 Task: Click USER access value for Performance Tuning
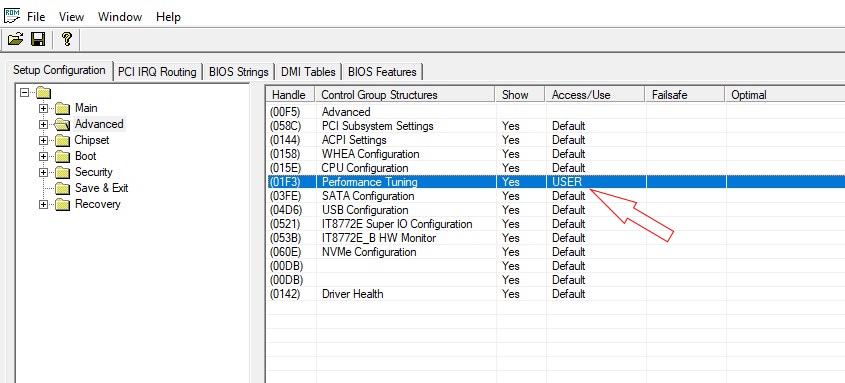tap(567, 182)
